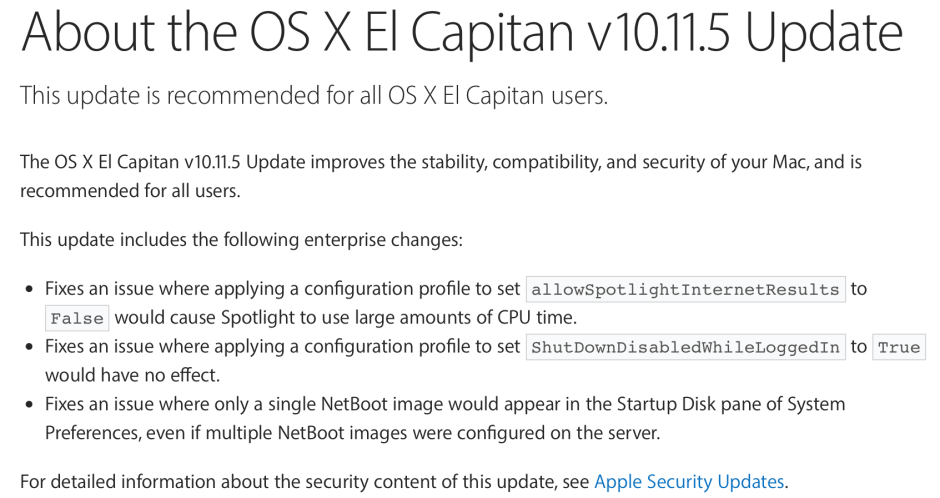The image size is (940, 498).
Task: Select the ShutDownDisabledWhileLoggedIn code snippet
Action: tap(685, 347)
